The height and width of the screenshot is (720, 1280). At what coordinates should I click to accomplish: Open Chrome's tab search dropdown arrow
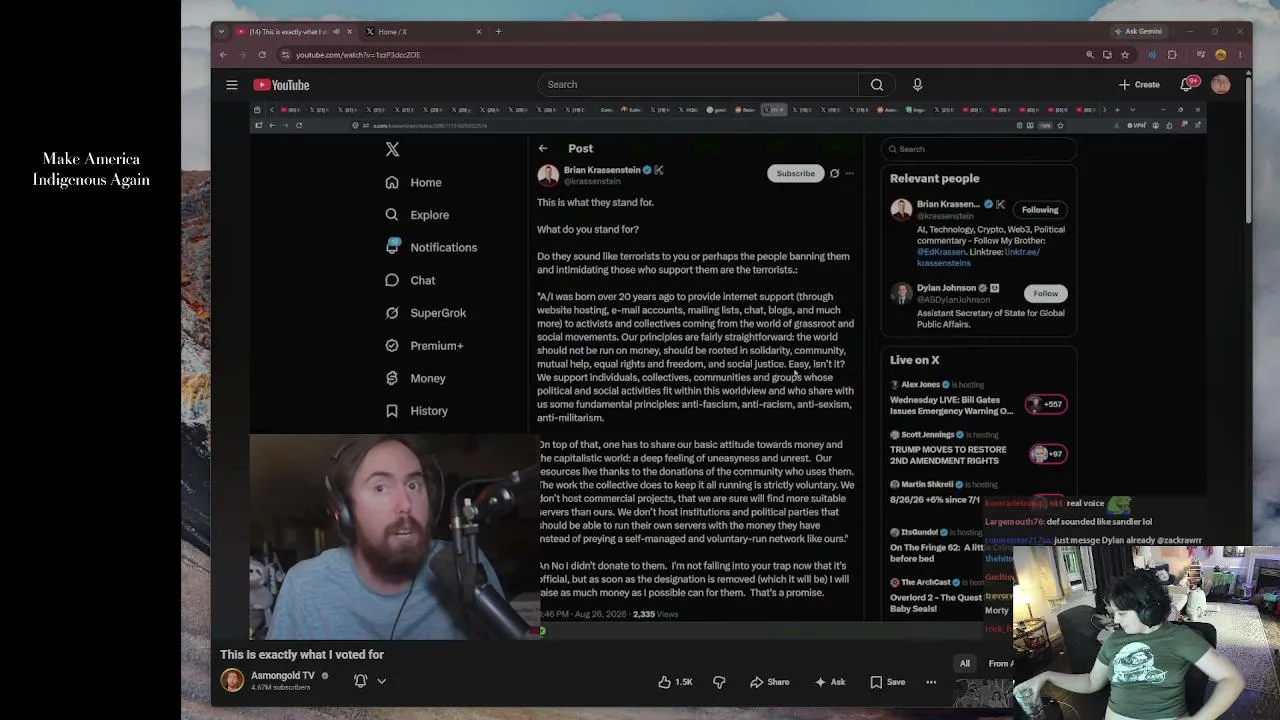(221, 31)
